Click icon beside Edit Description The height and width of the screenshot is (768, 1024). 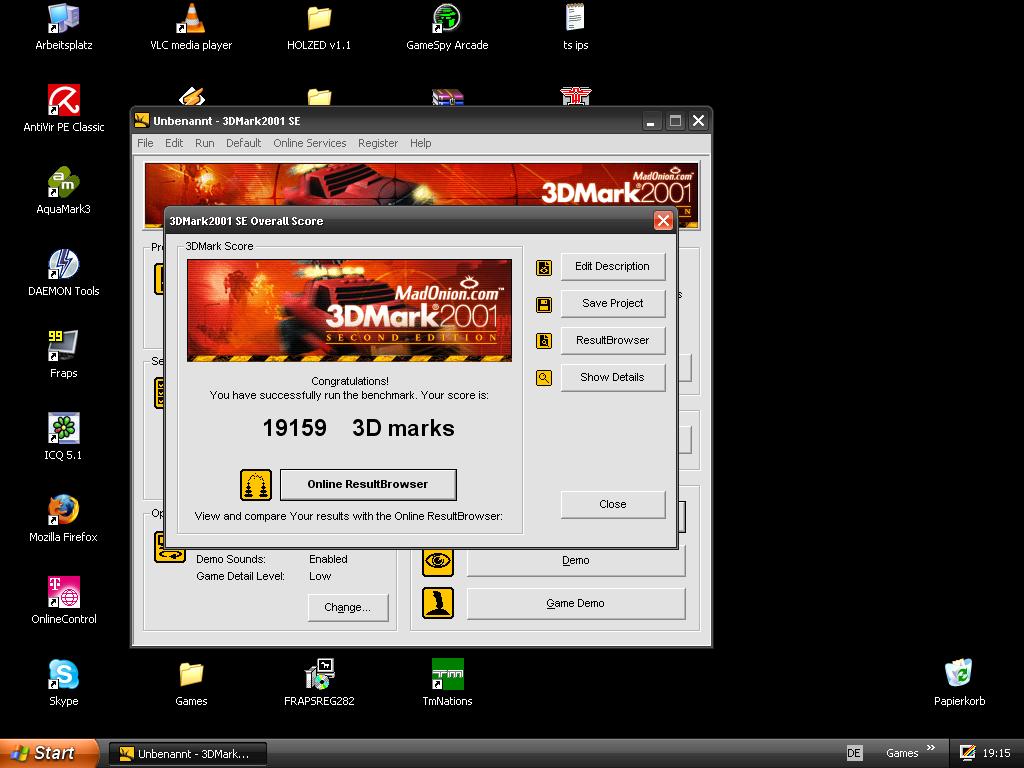[x=544, y=268]
